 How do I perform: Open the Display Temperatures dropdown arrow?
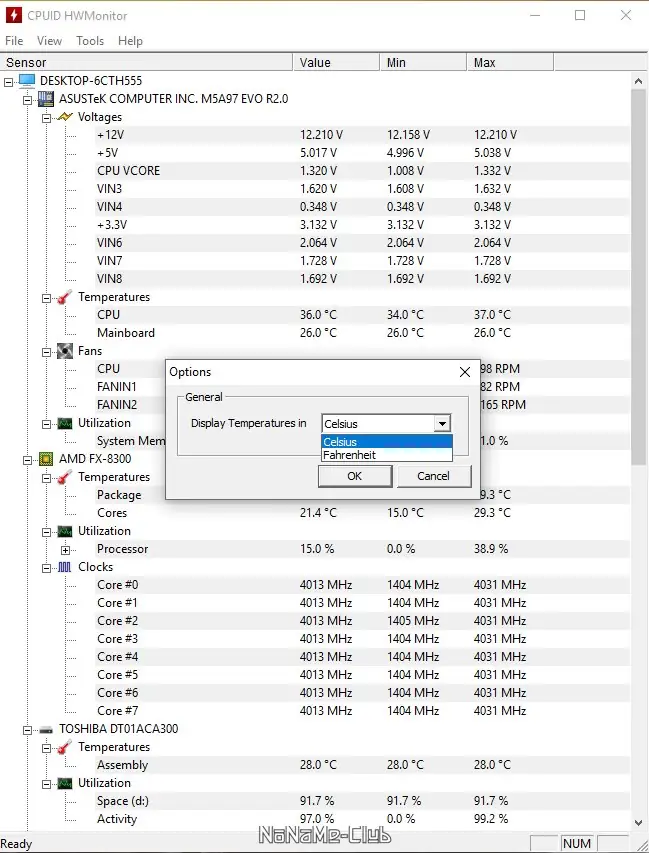click(x=442, y=423)
